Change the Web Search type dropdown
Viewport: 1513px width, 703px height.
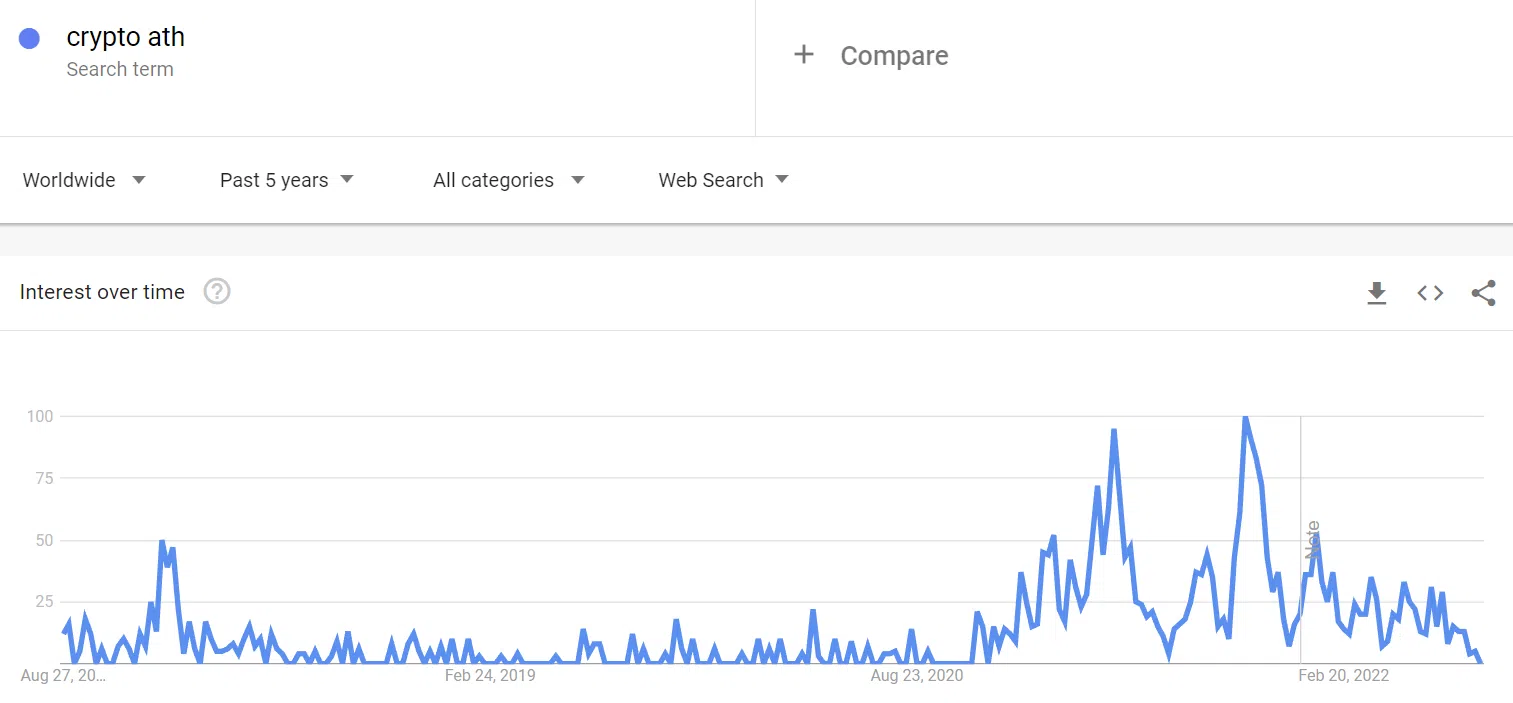pos(723,180)
